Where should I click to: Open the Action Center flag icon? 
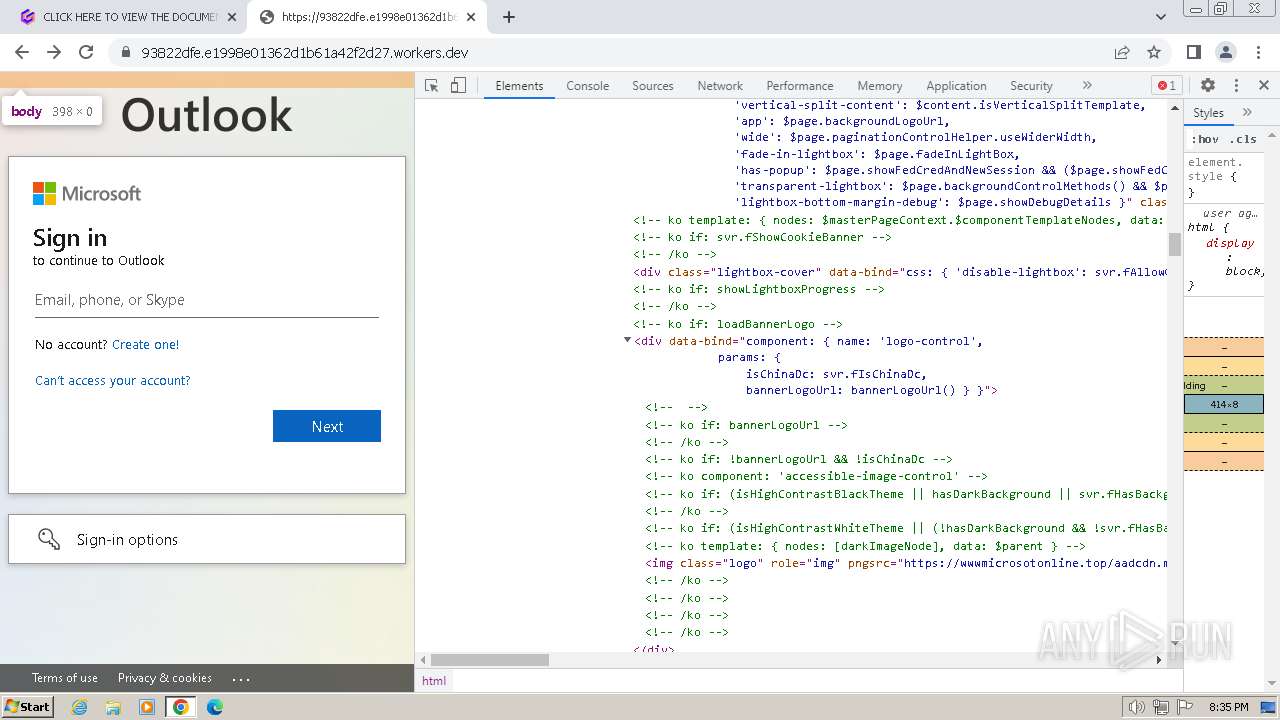[1185, 707]
